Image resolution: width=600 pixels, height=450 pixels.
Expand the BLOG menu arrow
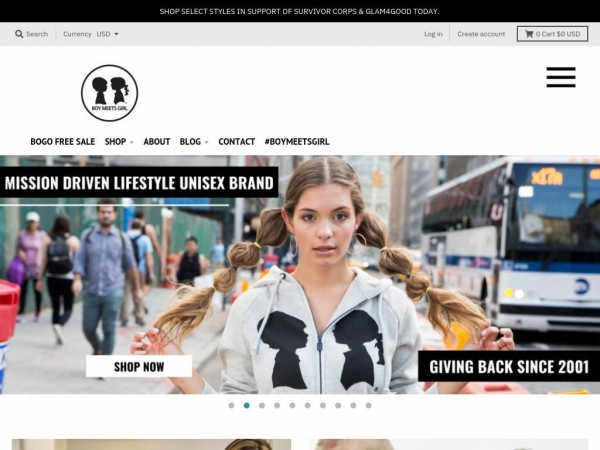click(x=206, y=142)
